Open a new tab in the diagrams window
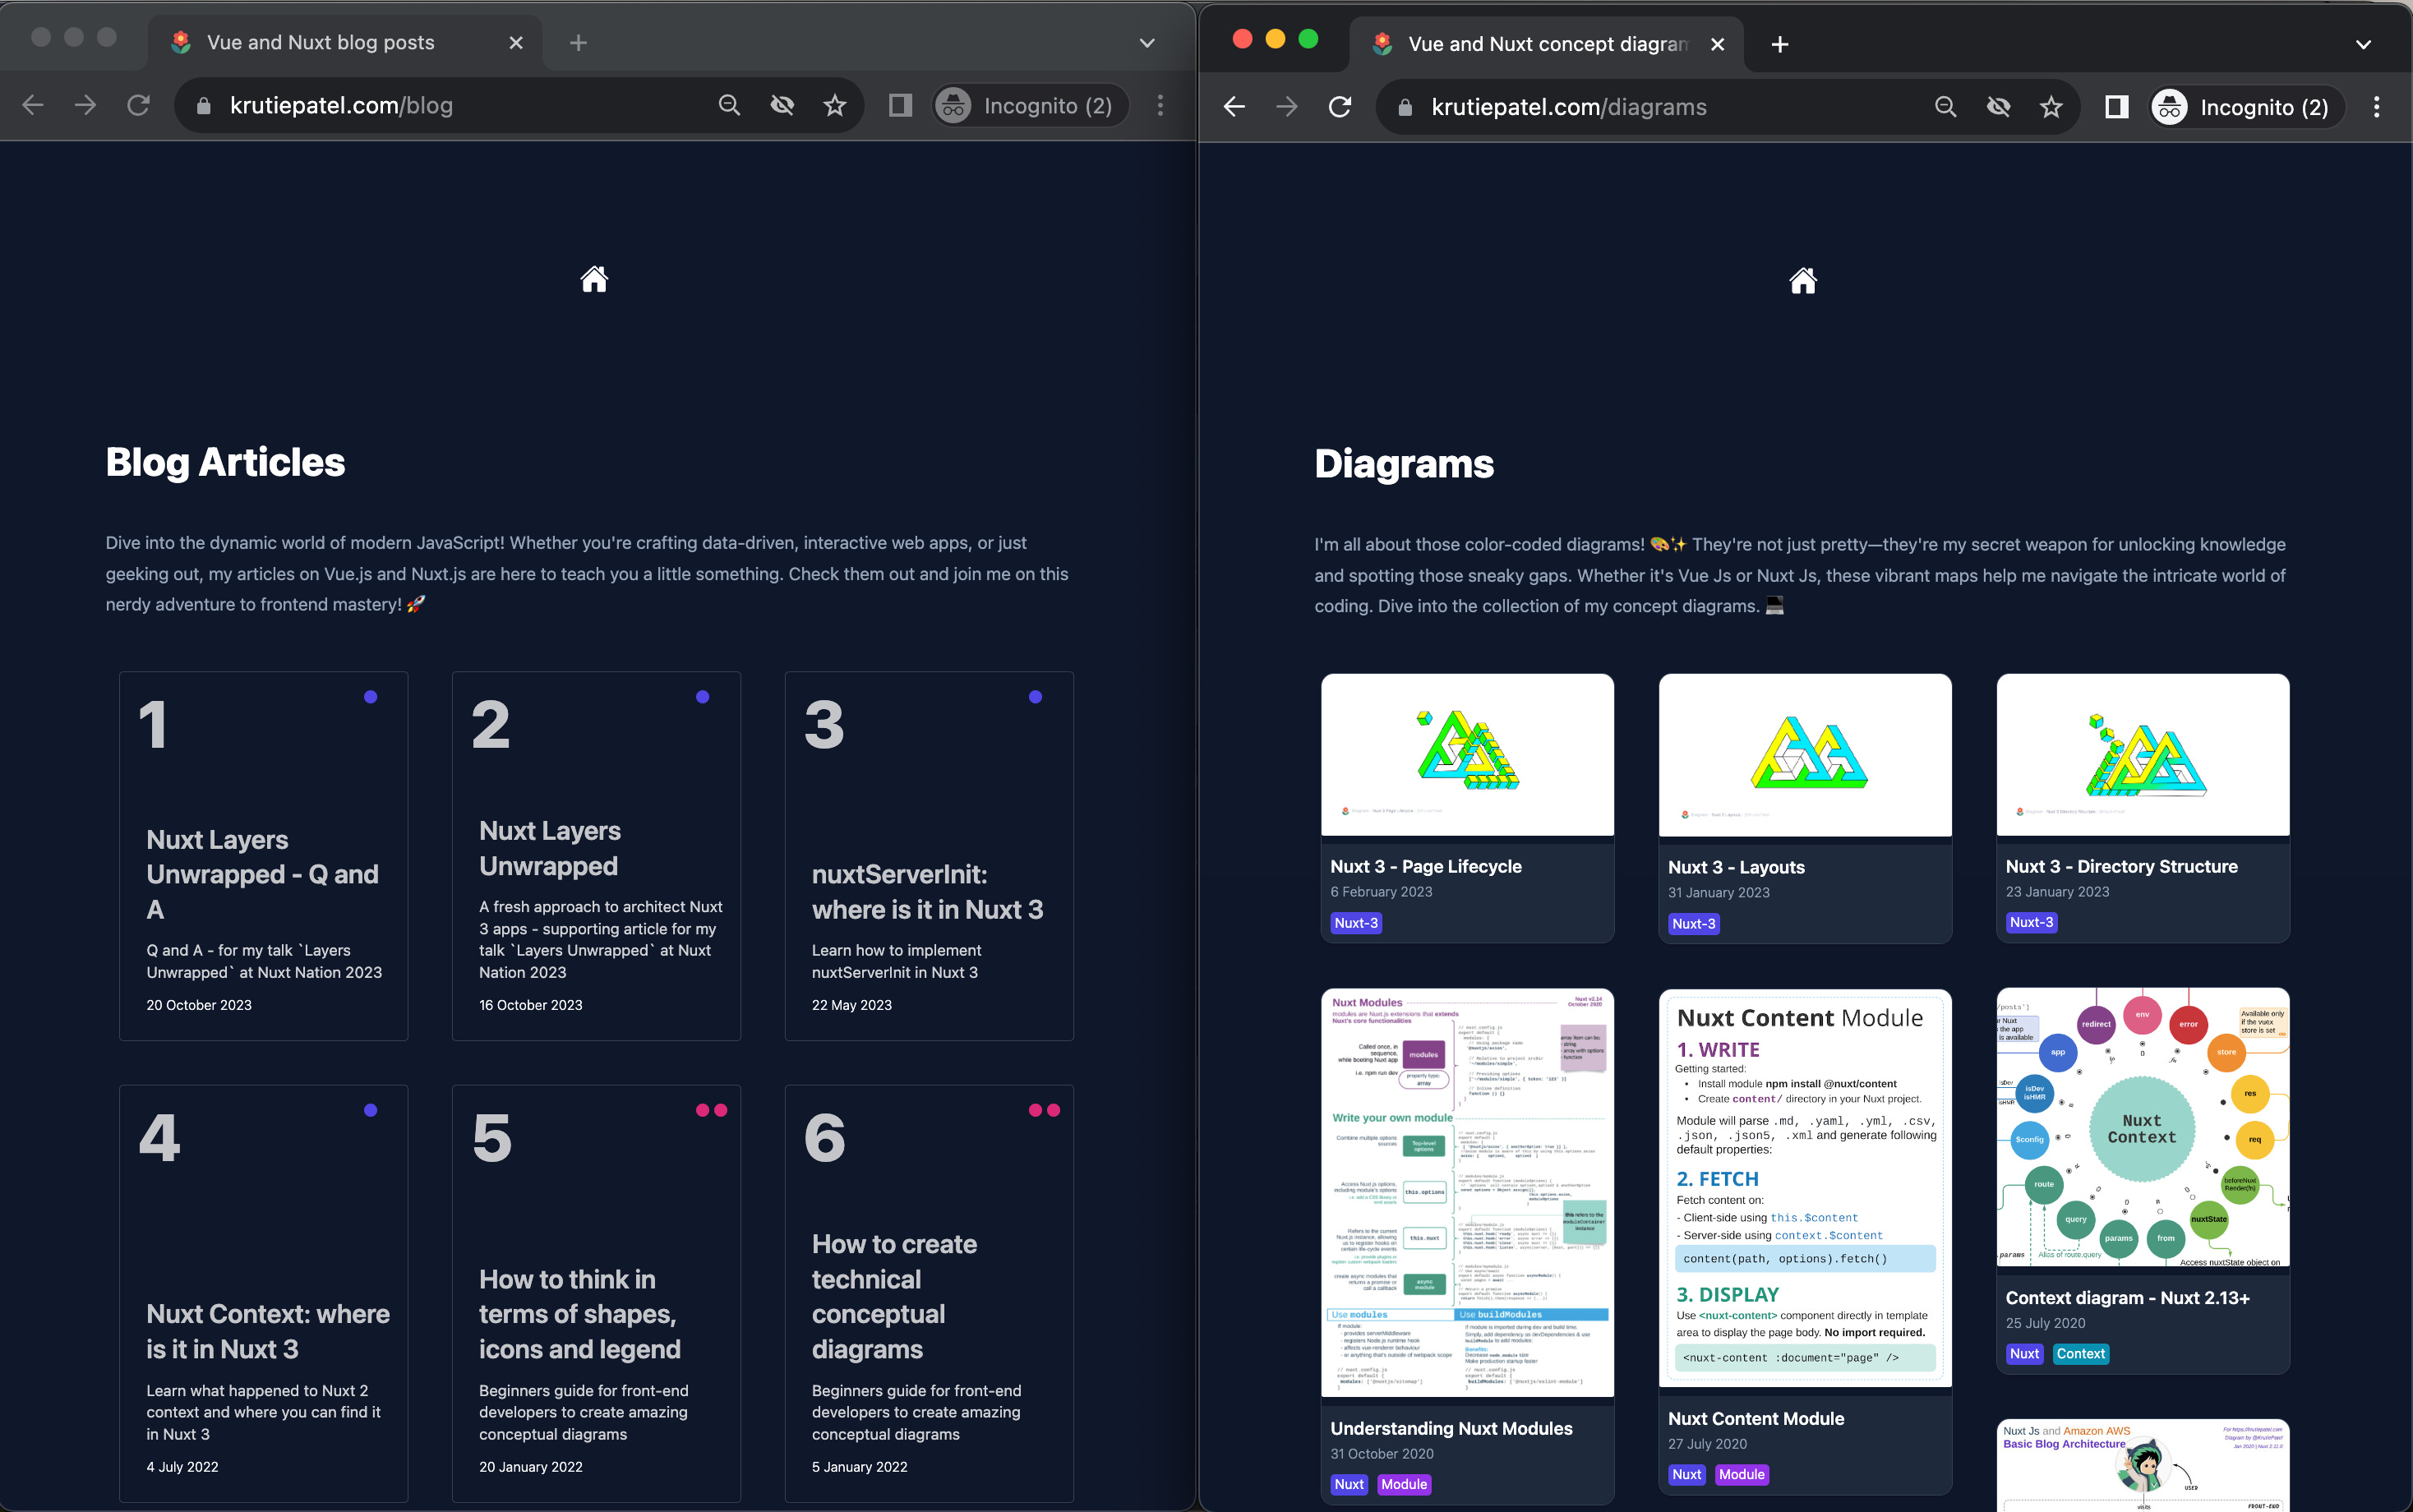This screenshot has height=1512, width=2413. pos(1779,44)
